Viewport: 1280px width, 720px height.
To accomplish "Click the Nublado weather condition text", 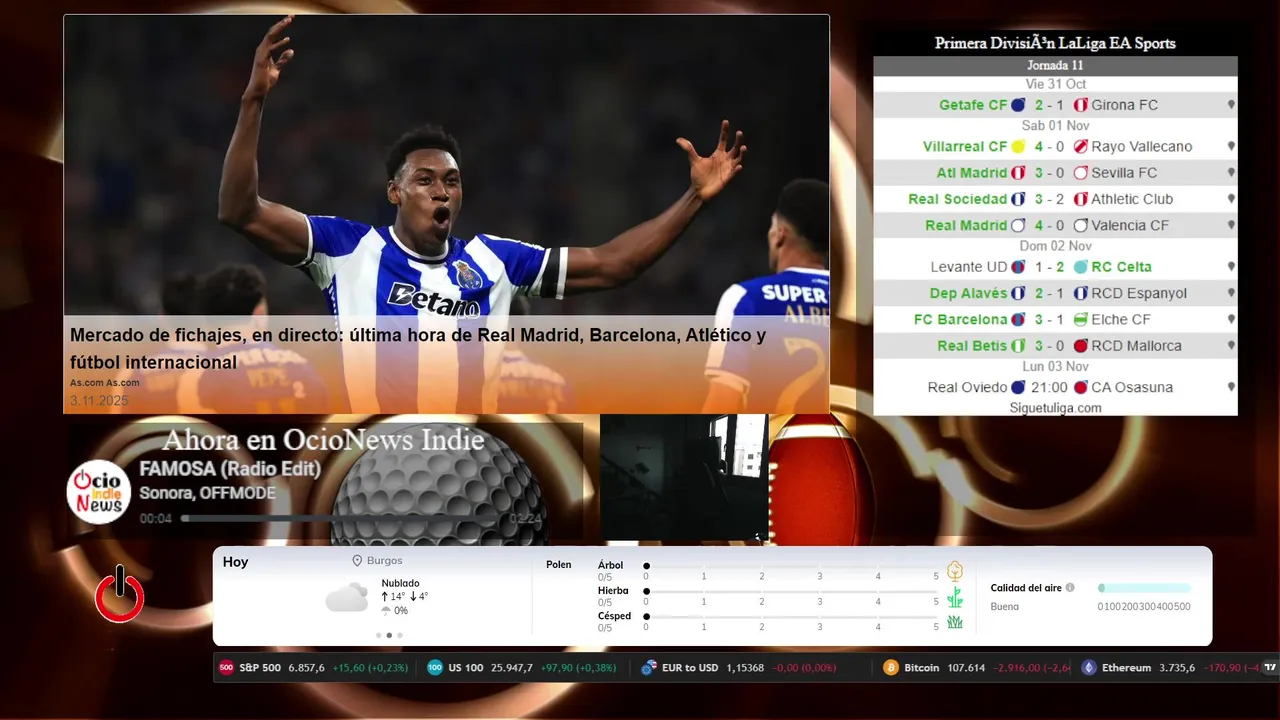I will pos(400,583).
